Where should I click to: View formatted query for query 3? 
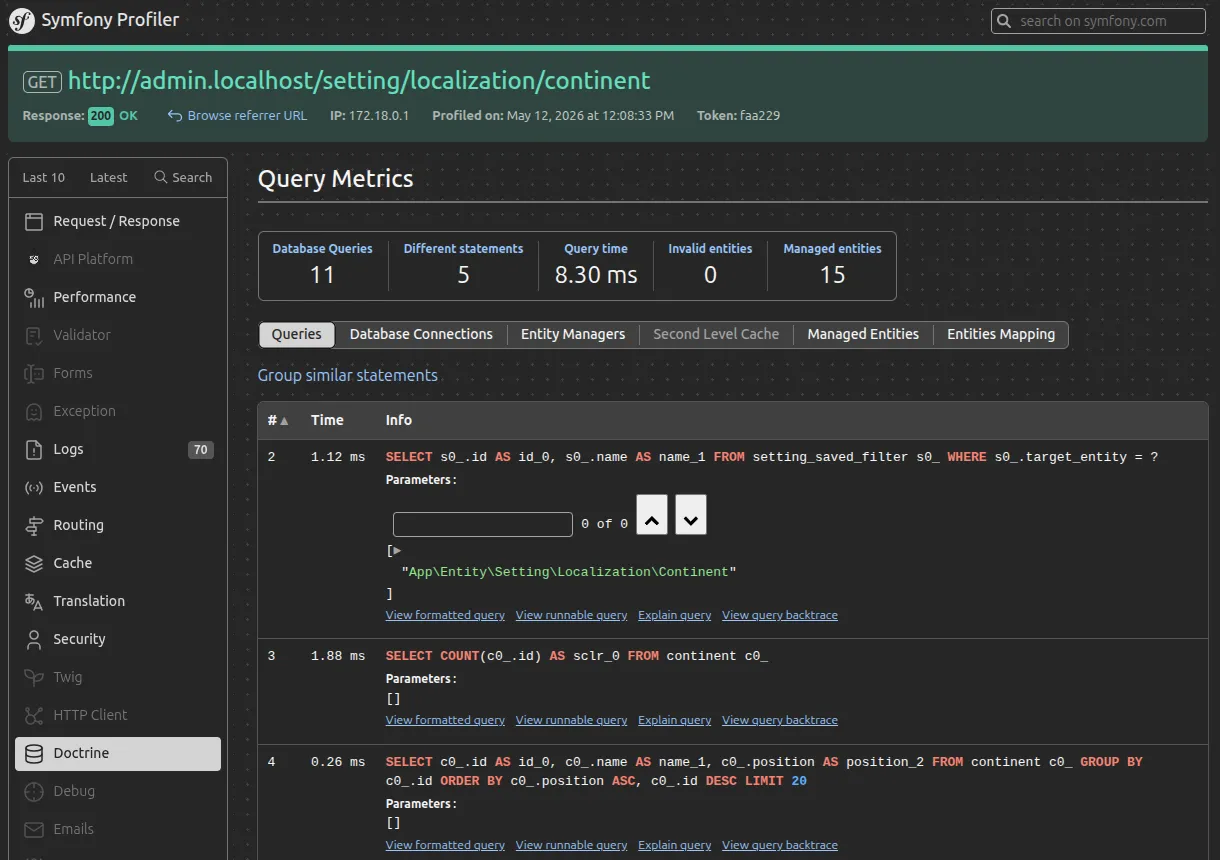[x=445, y=720]
